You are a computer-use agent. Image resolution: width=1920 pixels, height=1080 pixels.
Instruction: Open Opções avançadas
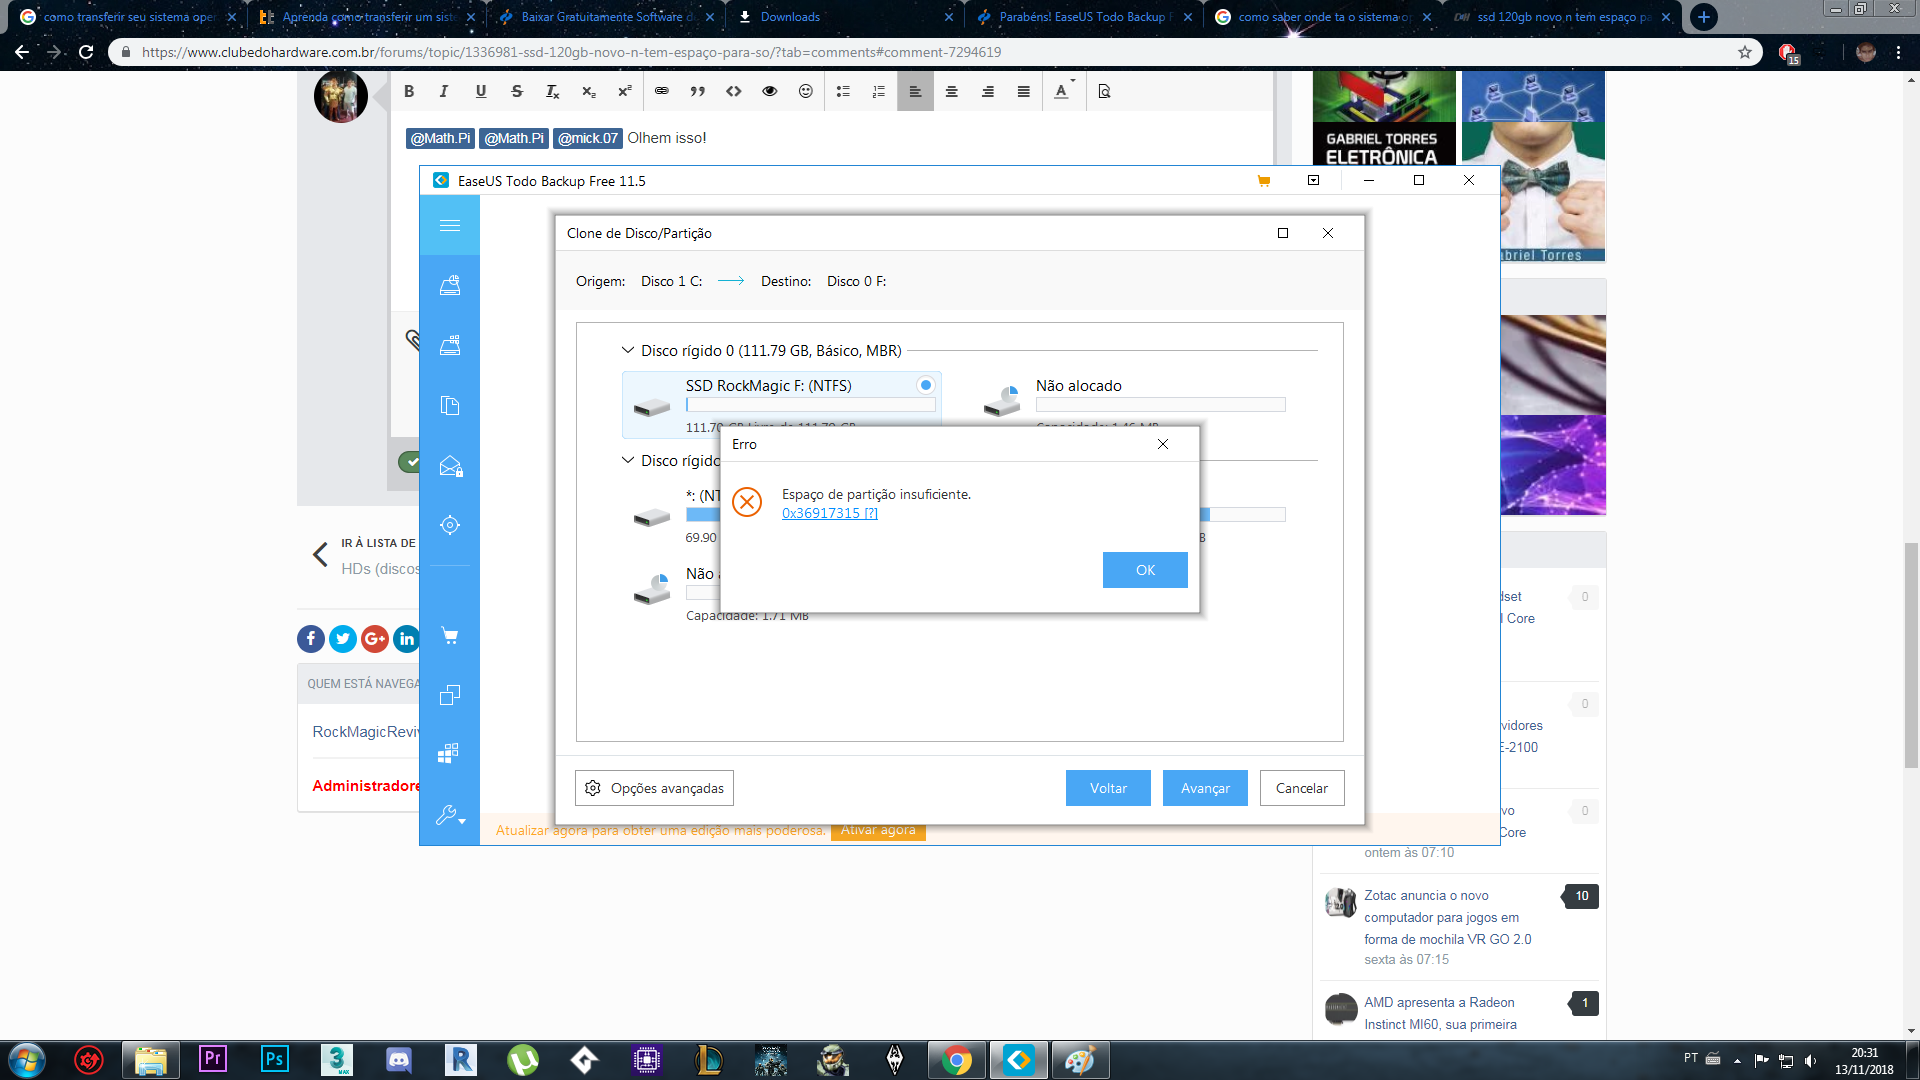[x=654, y=788]
